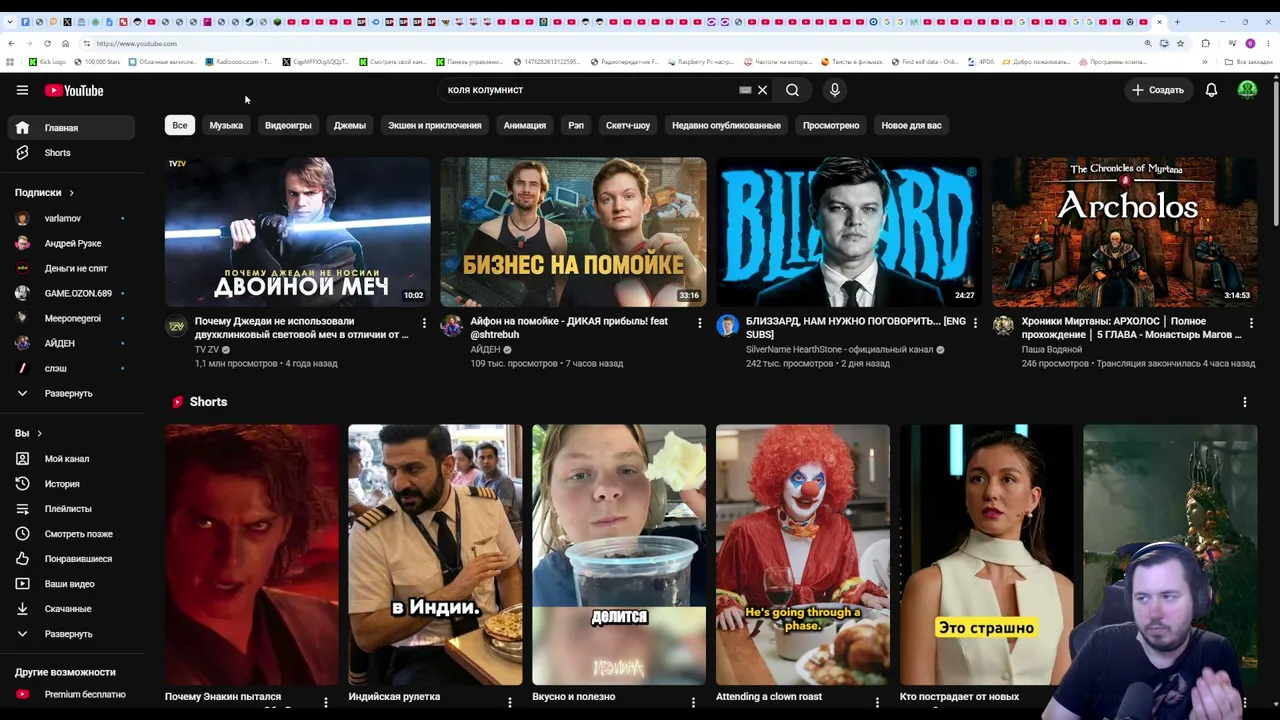1280x720 pixels.
Task: Open the on-screen keyboard in search box
Action: click(745, 90)
